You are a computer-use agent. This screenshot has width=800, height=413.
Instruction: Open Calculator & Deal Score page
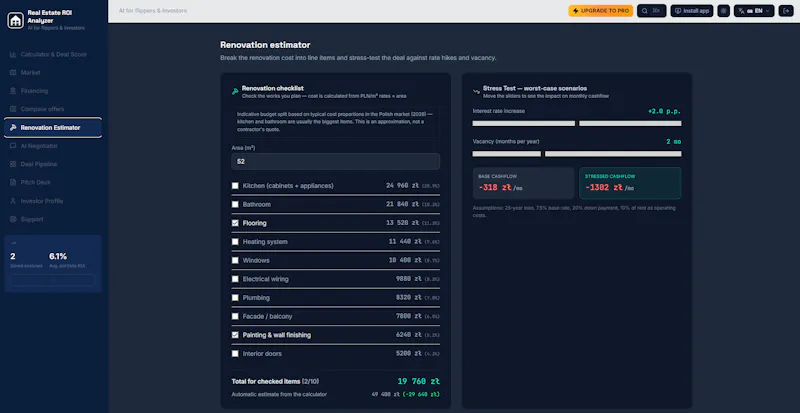pos(53,54)
